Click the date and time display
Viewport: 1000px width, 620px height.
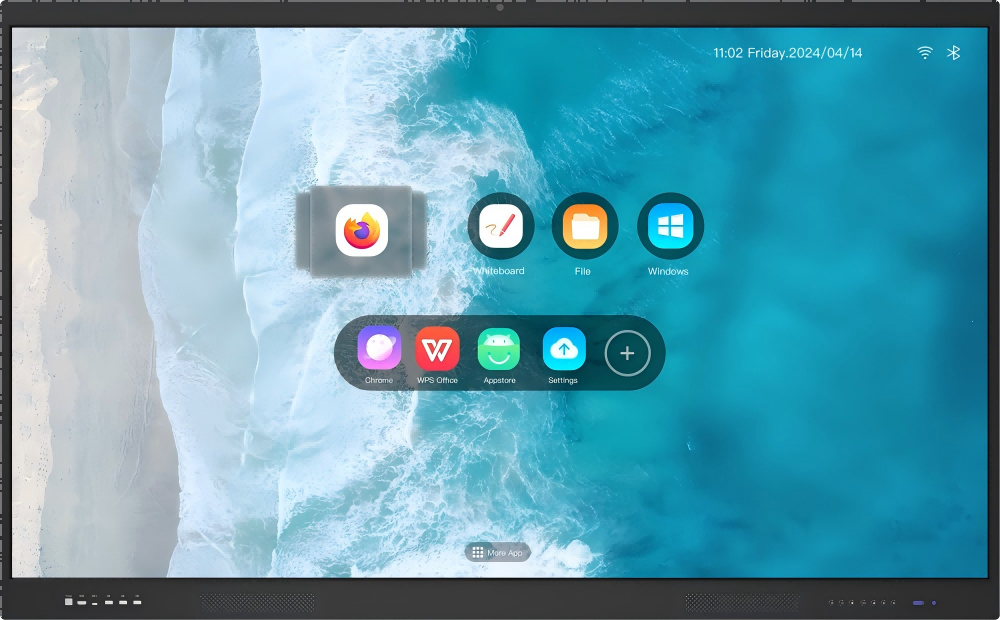coord(788,53)
